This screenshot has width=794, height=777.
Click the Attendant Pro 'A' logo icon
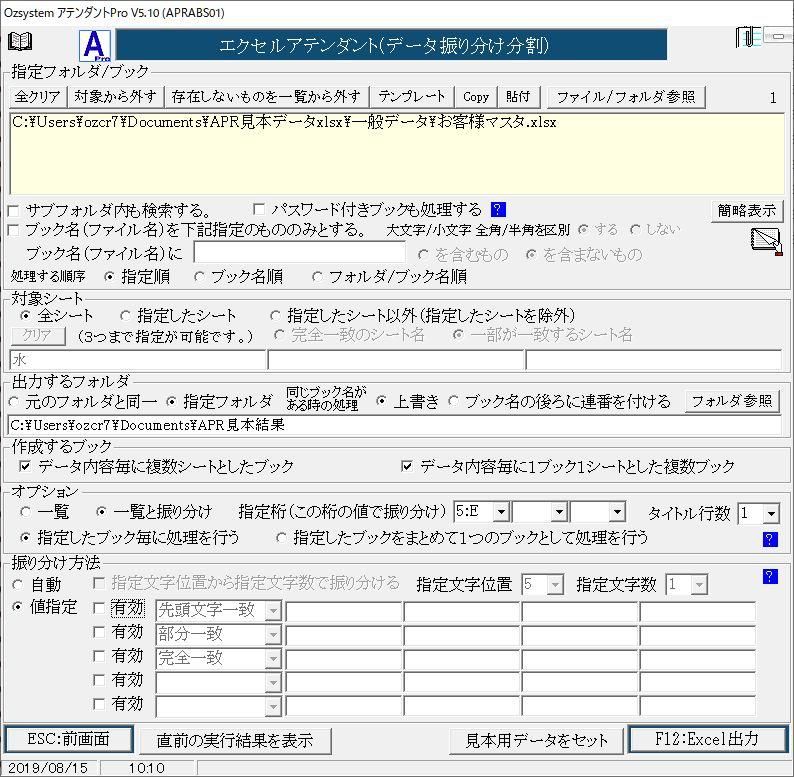(x=95, y=46)
